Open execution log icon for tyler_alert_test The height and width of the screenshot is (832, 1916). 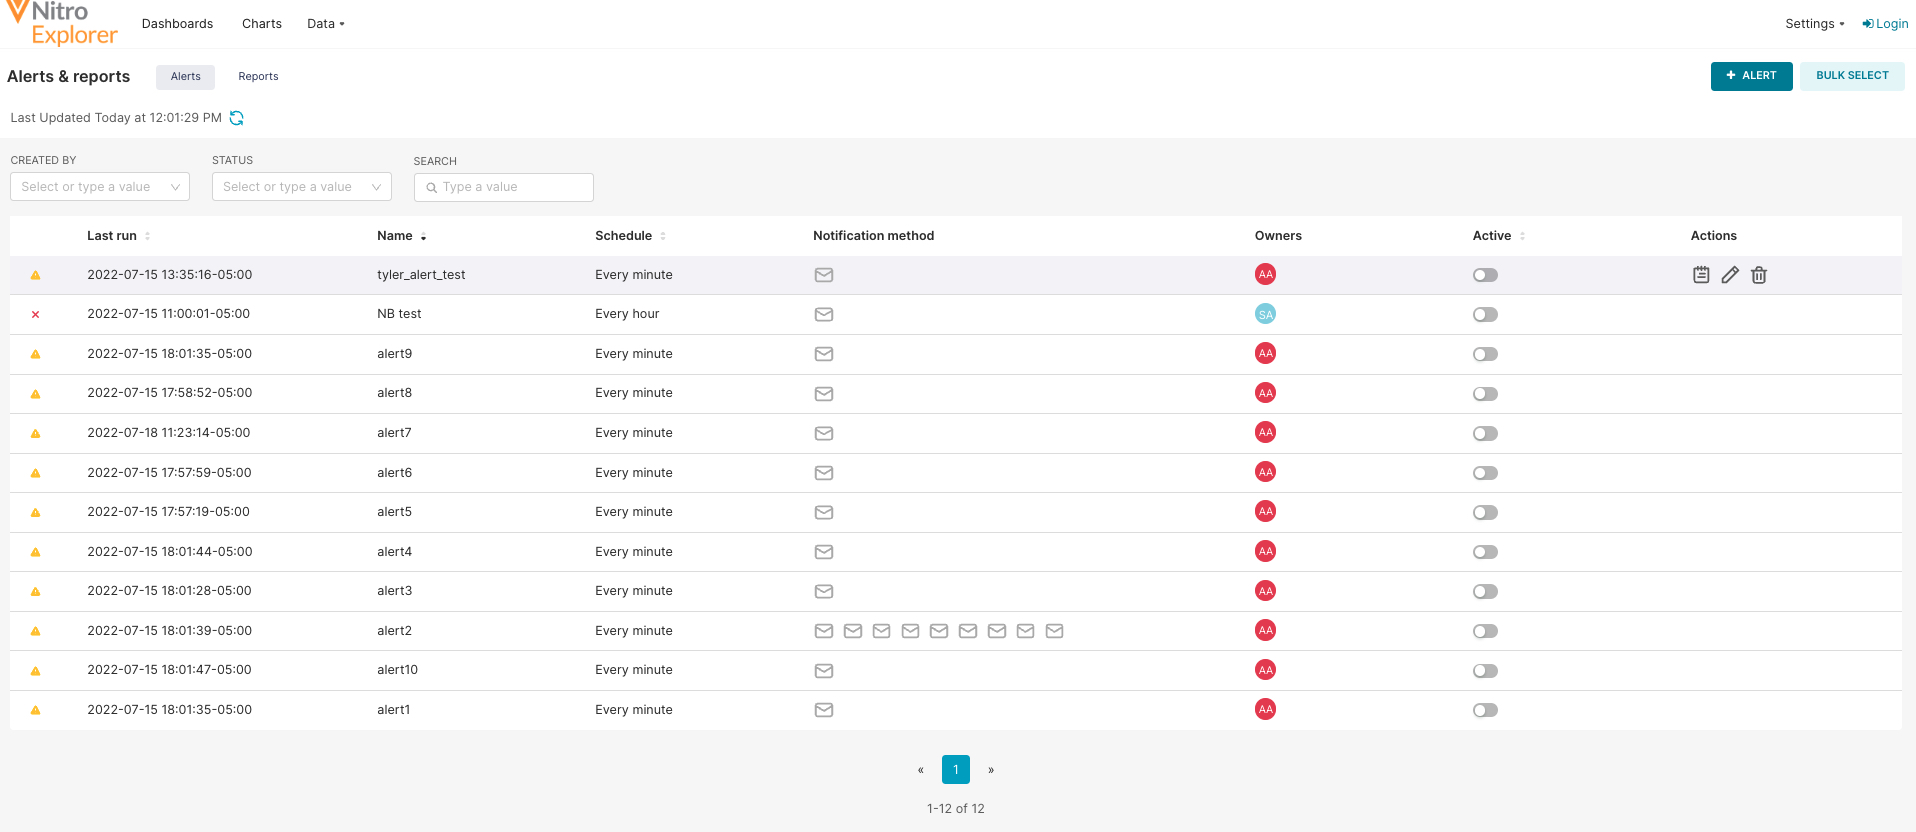point(1701,275)
